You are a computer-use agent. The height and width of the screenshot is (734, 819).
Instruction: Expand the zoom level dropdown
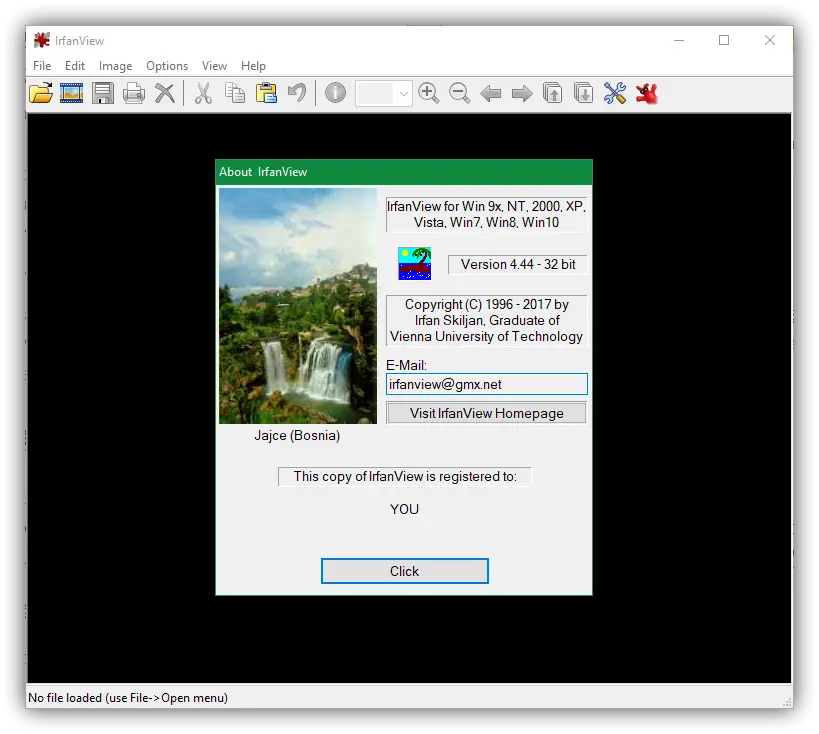pos(403,94)
